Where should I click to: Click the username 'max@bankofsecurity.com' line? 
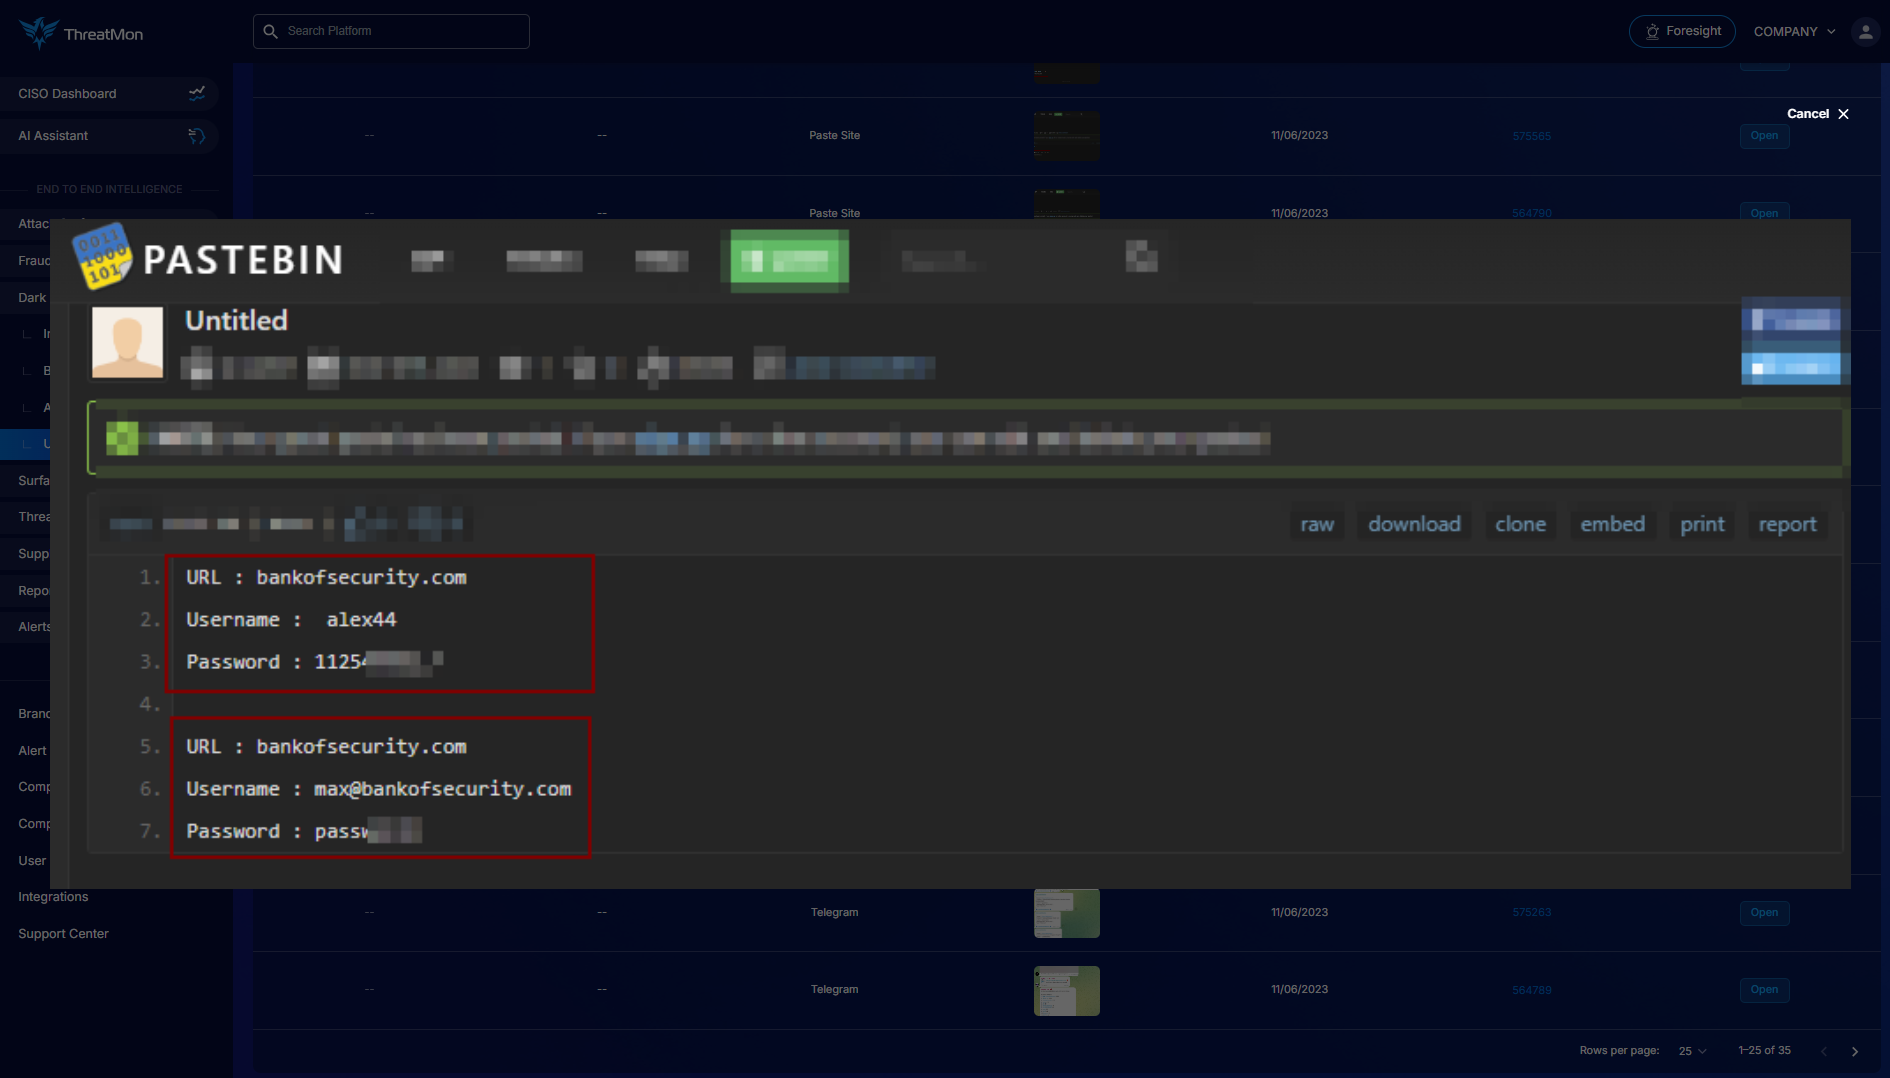point(378,789)
